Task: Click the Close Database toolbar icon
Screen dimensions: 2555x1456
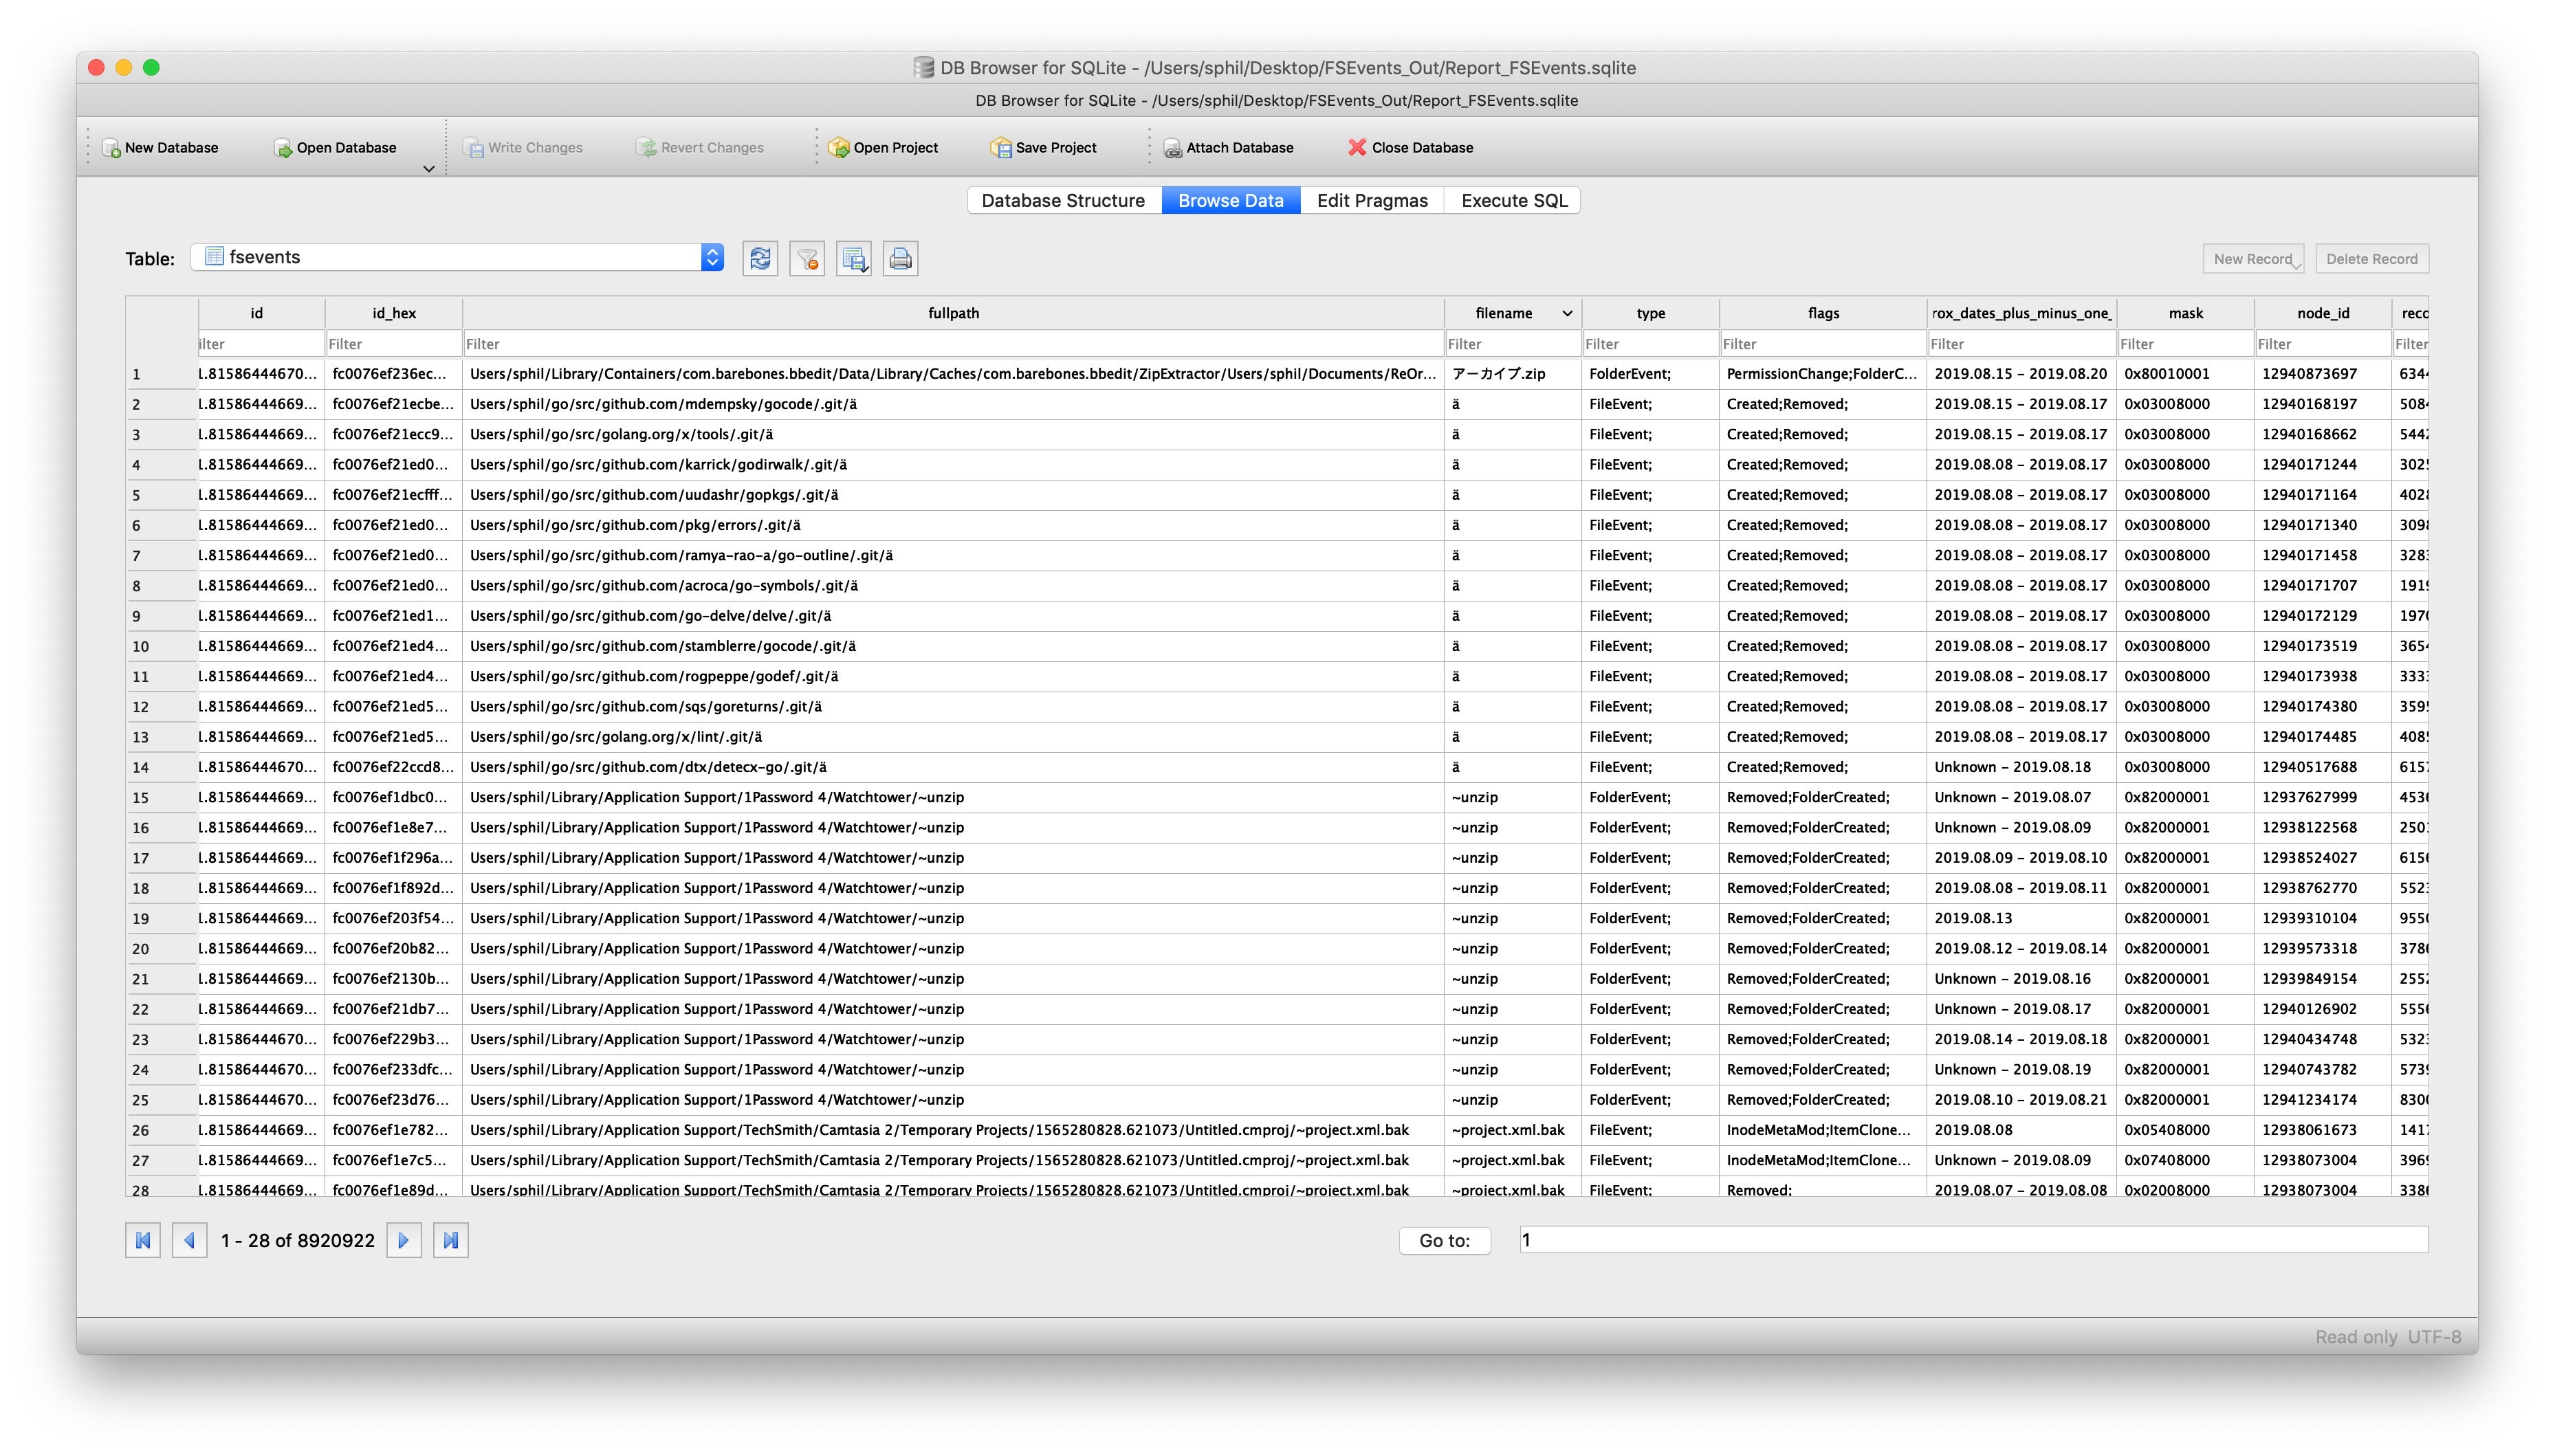Action: pyautogui.click(x=1410, y=147)
